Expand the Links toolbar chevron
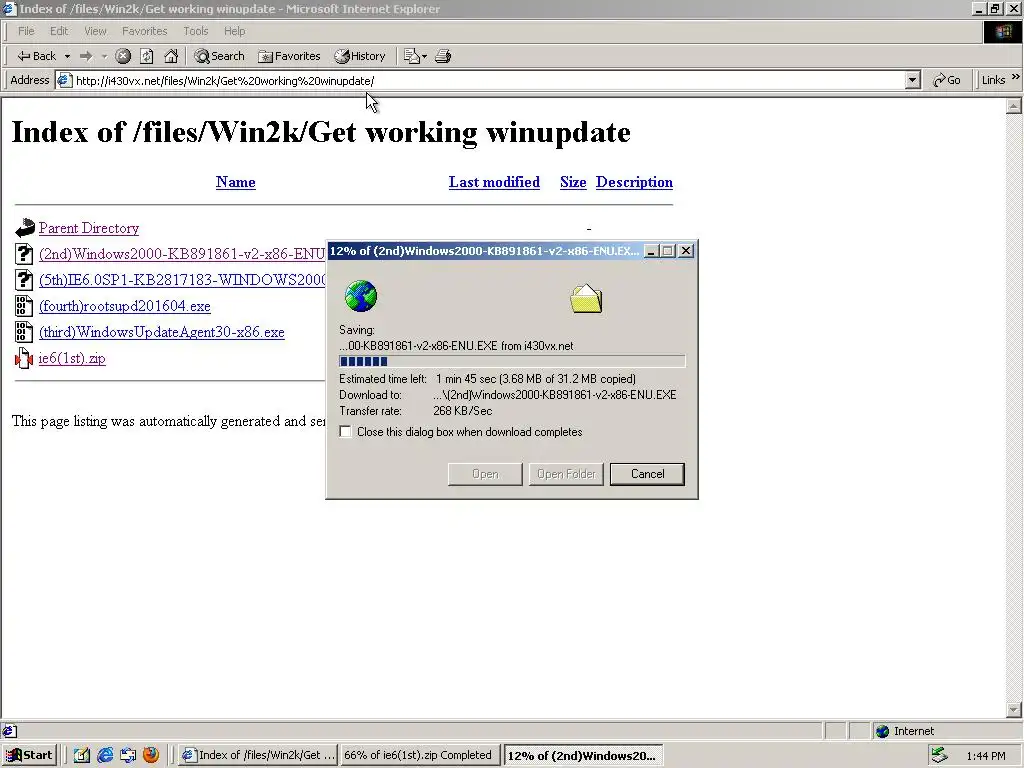 pyautogui.click(x=1016, y=77)
